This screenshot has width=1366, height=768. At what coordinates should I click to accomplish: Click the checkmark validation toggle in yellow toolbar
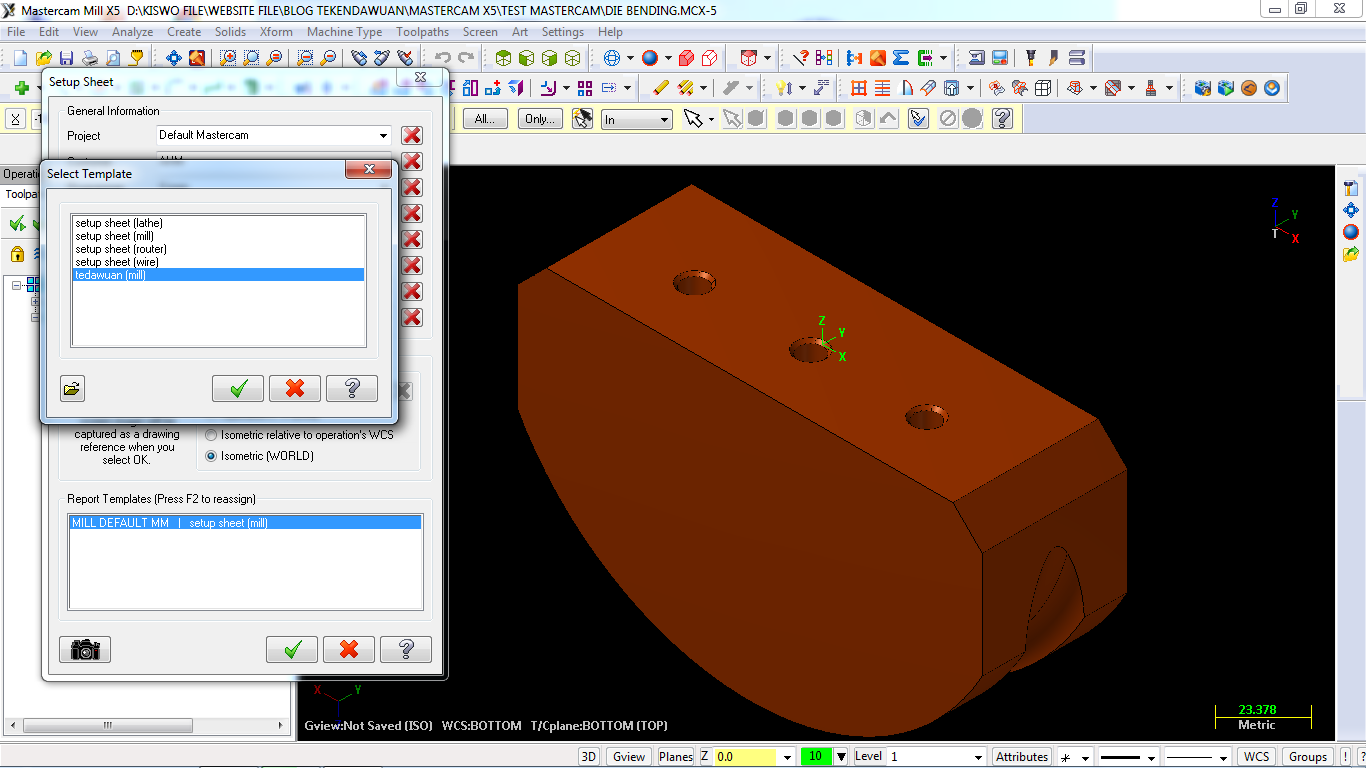click(x=918, y=118)
